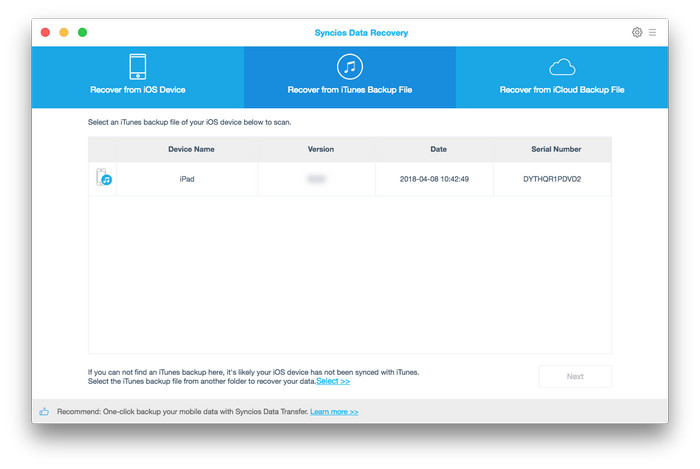Image resolution: width=700 pixels, height=469 pixels.
Task: Click the Serial Number column header
Action: point(556,149)
